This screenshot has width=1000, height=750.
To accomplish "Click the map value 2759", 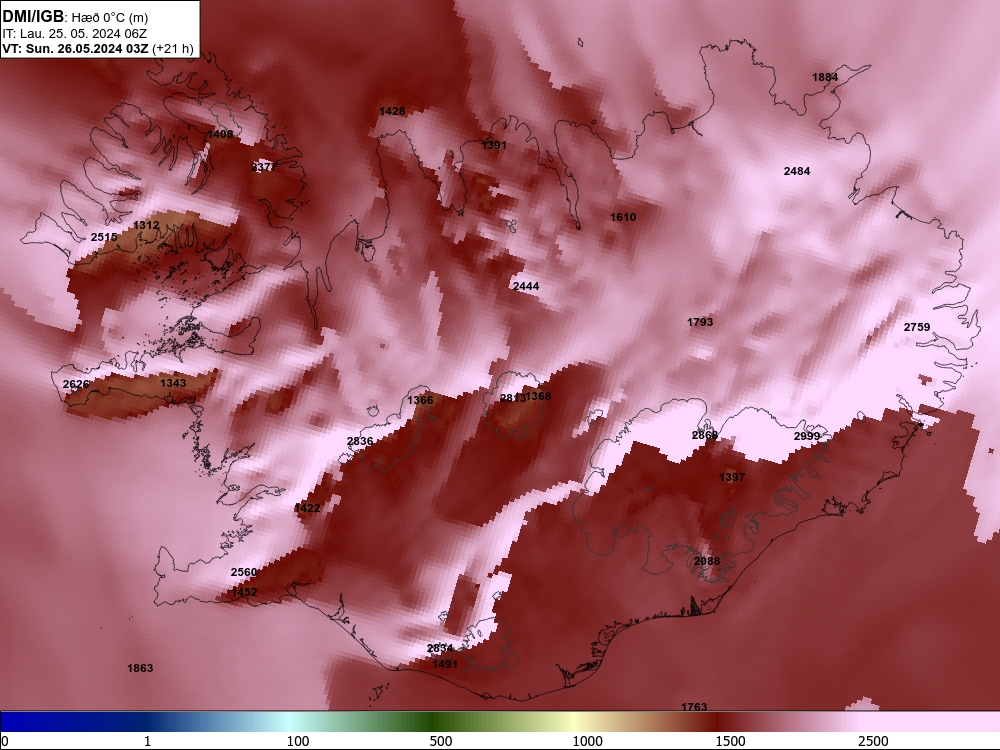I will [917, 327].
